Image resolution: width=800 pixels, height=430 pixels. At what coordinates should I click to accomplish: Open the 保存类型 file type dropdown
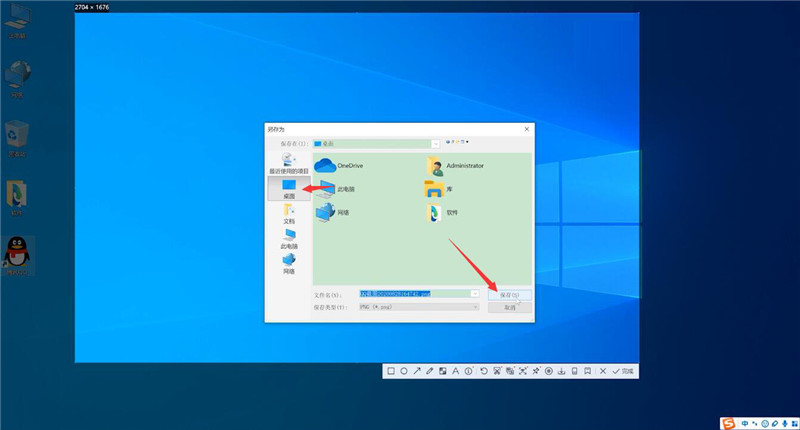[475, 307]
